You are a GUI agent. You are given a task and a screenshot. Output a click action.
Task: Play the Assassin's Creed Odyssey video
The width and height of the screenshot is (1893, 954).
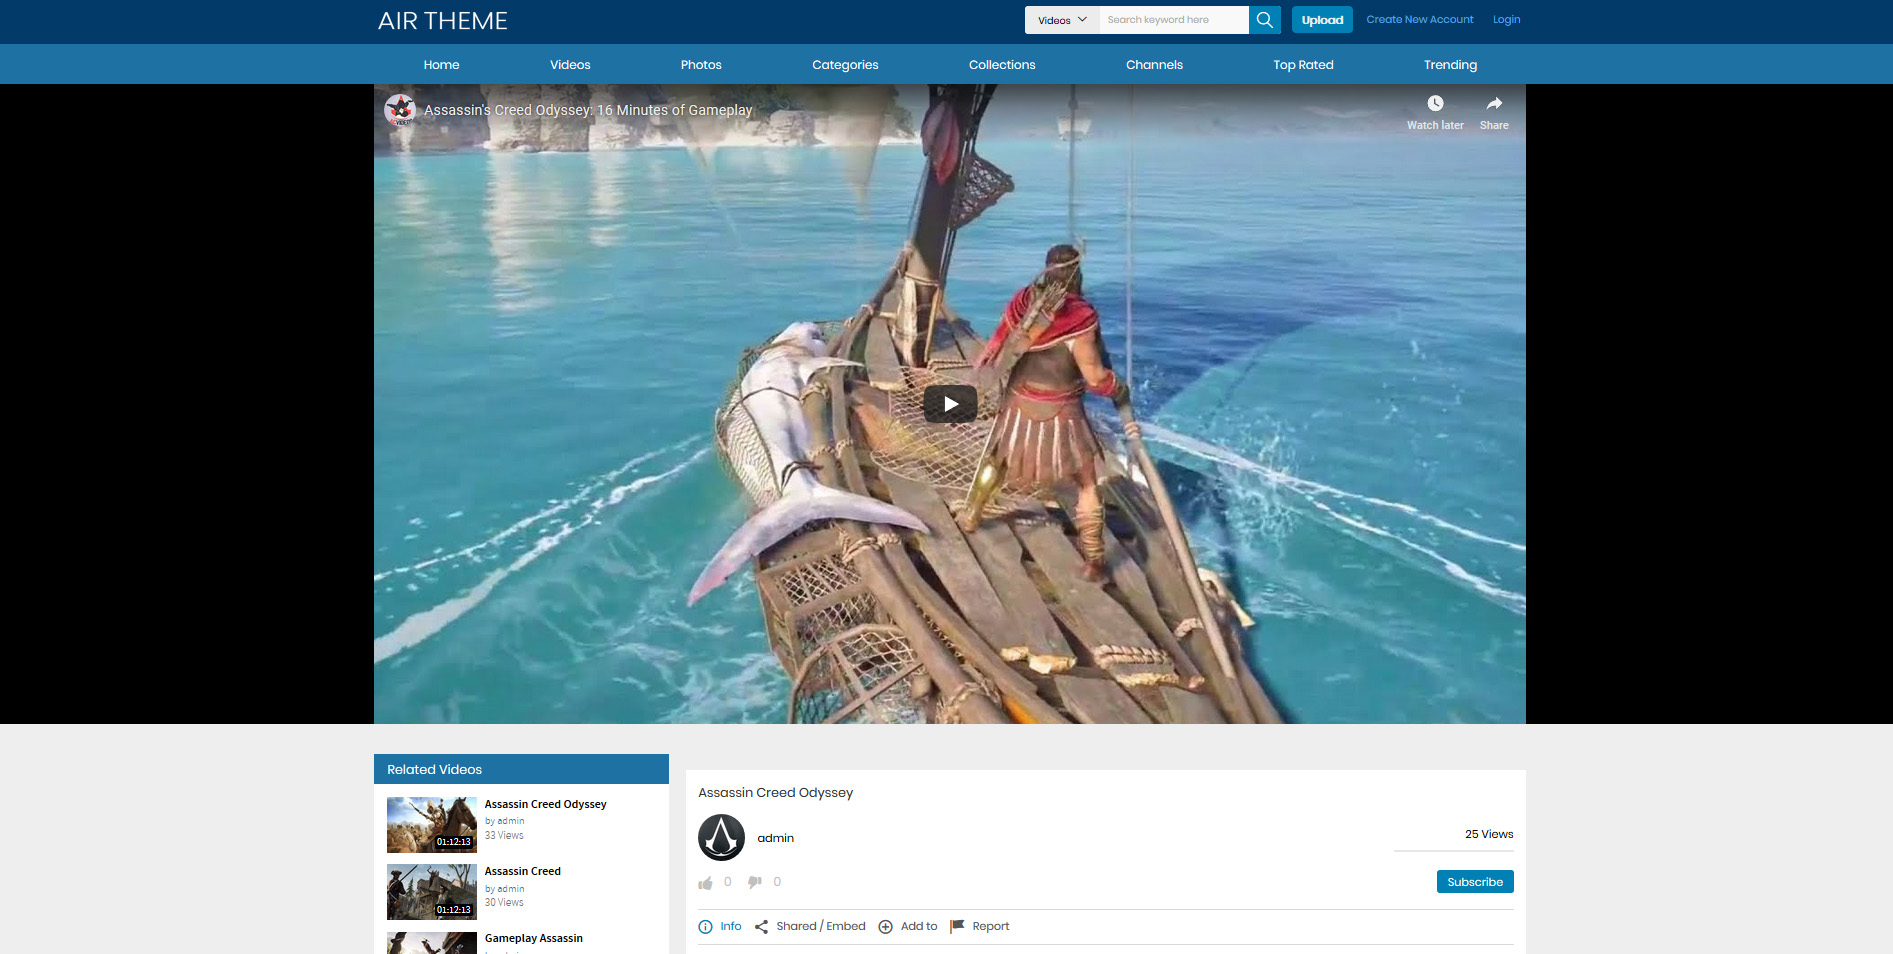pos(950,404)
